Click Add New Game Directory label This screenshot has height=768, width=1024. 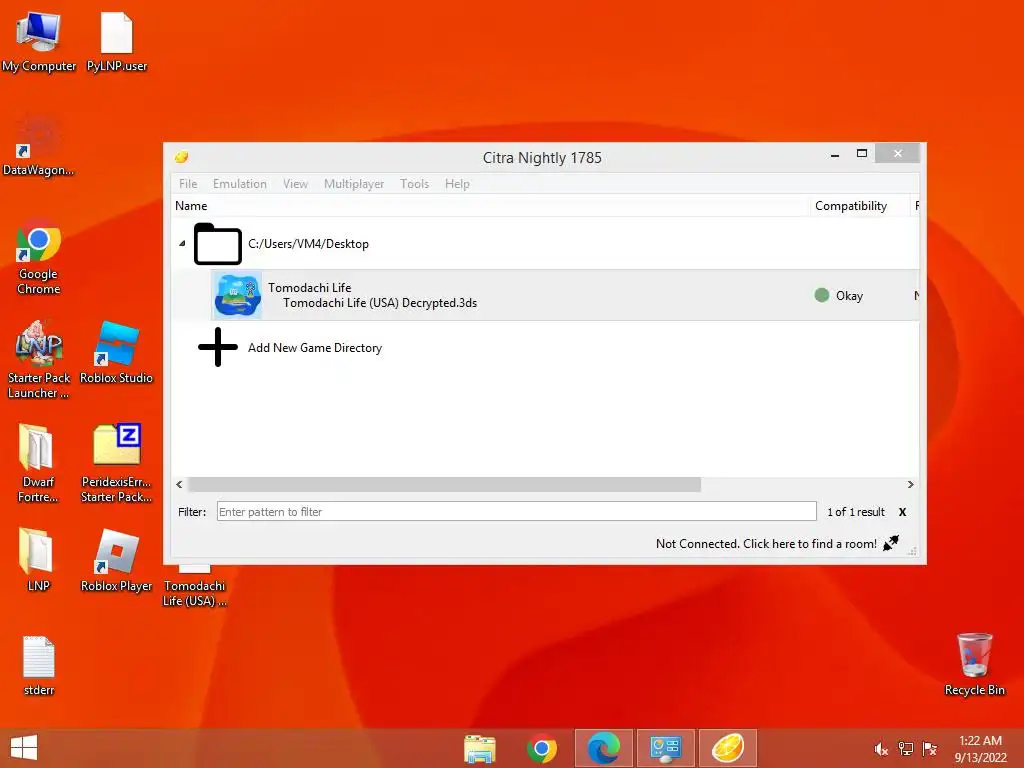coord(315,347)
